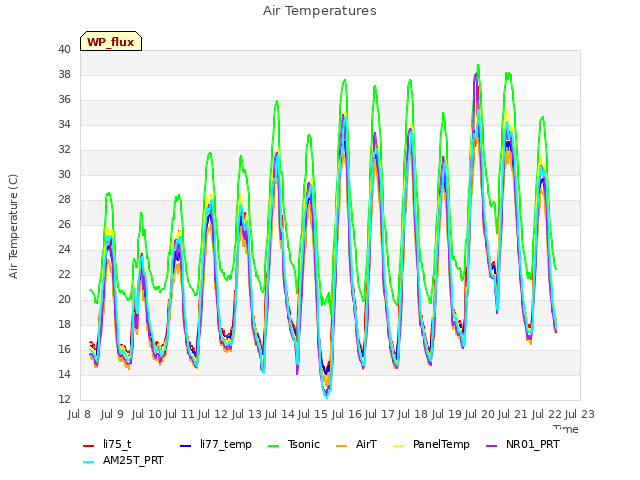Click the 20 y-axis tick label
Screen dimensions: 640x480
[x=64, y=299]
